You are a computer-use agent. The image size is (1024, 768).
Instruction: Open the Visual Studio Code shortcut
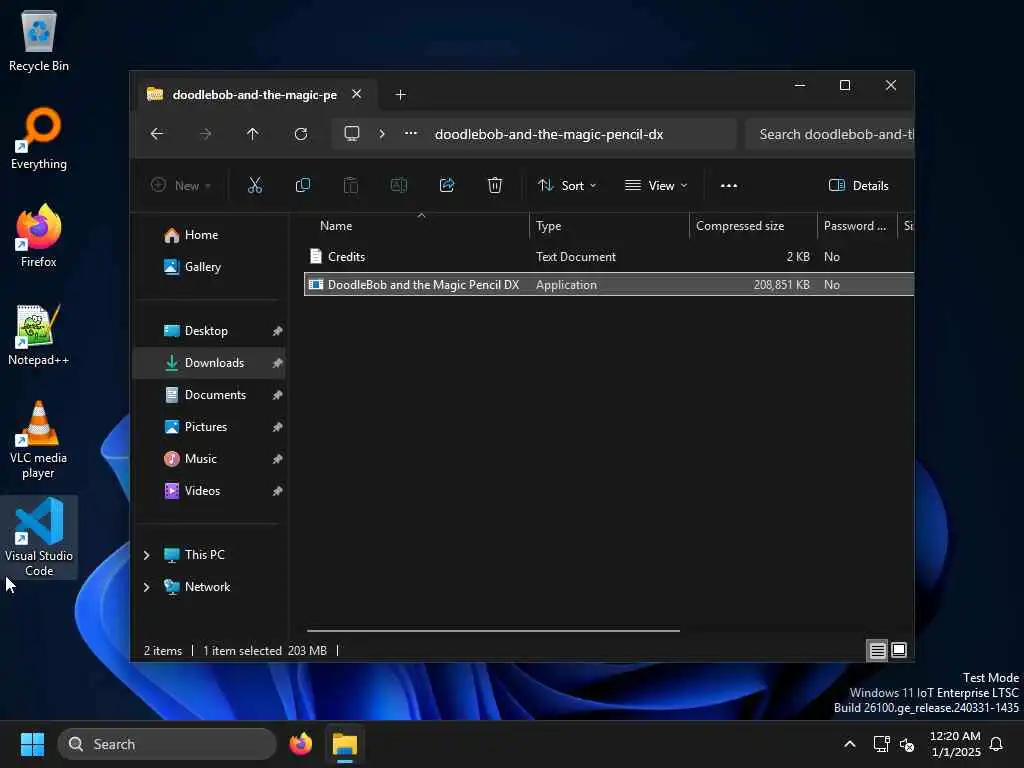click(x=39, y=537)
